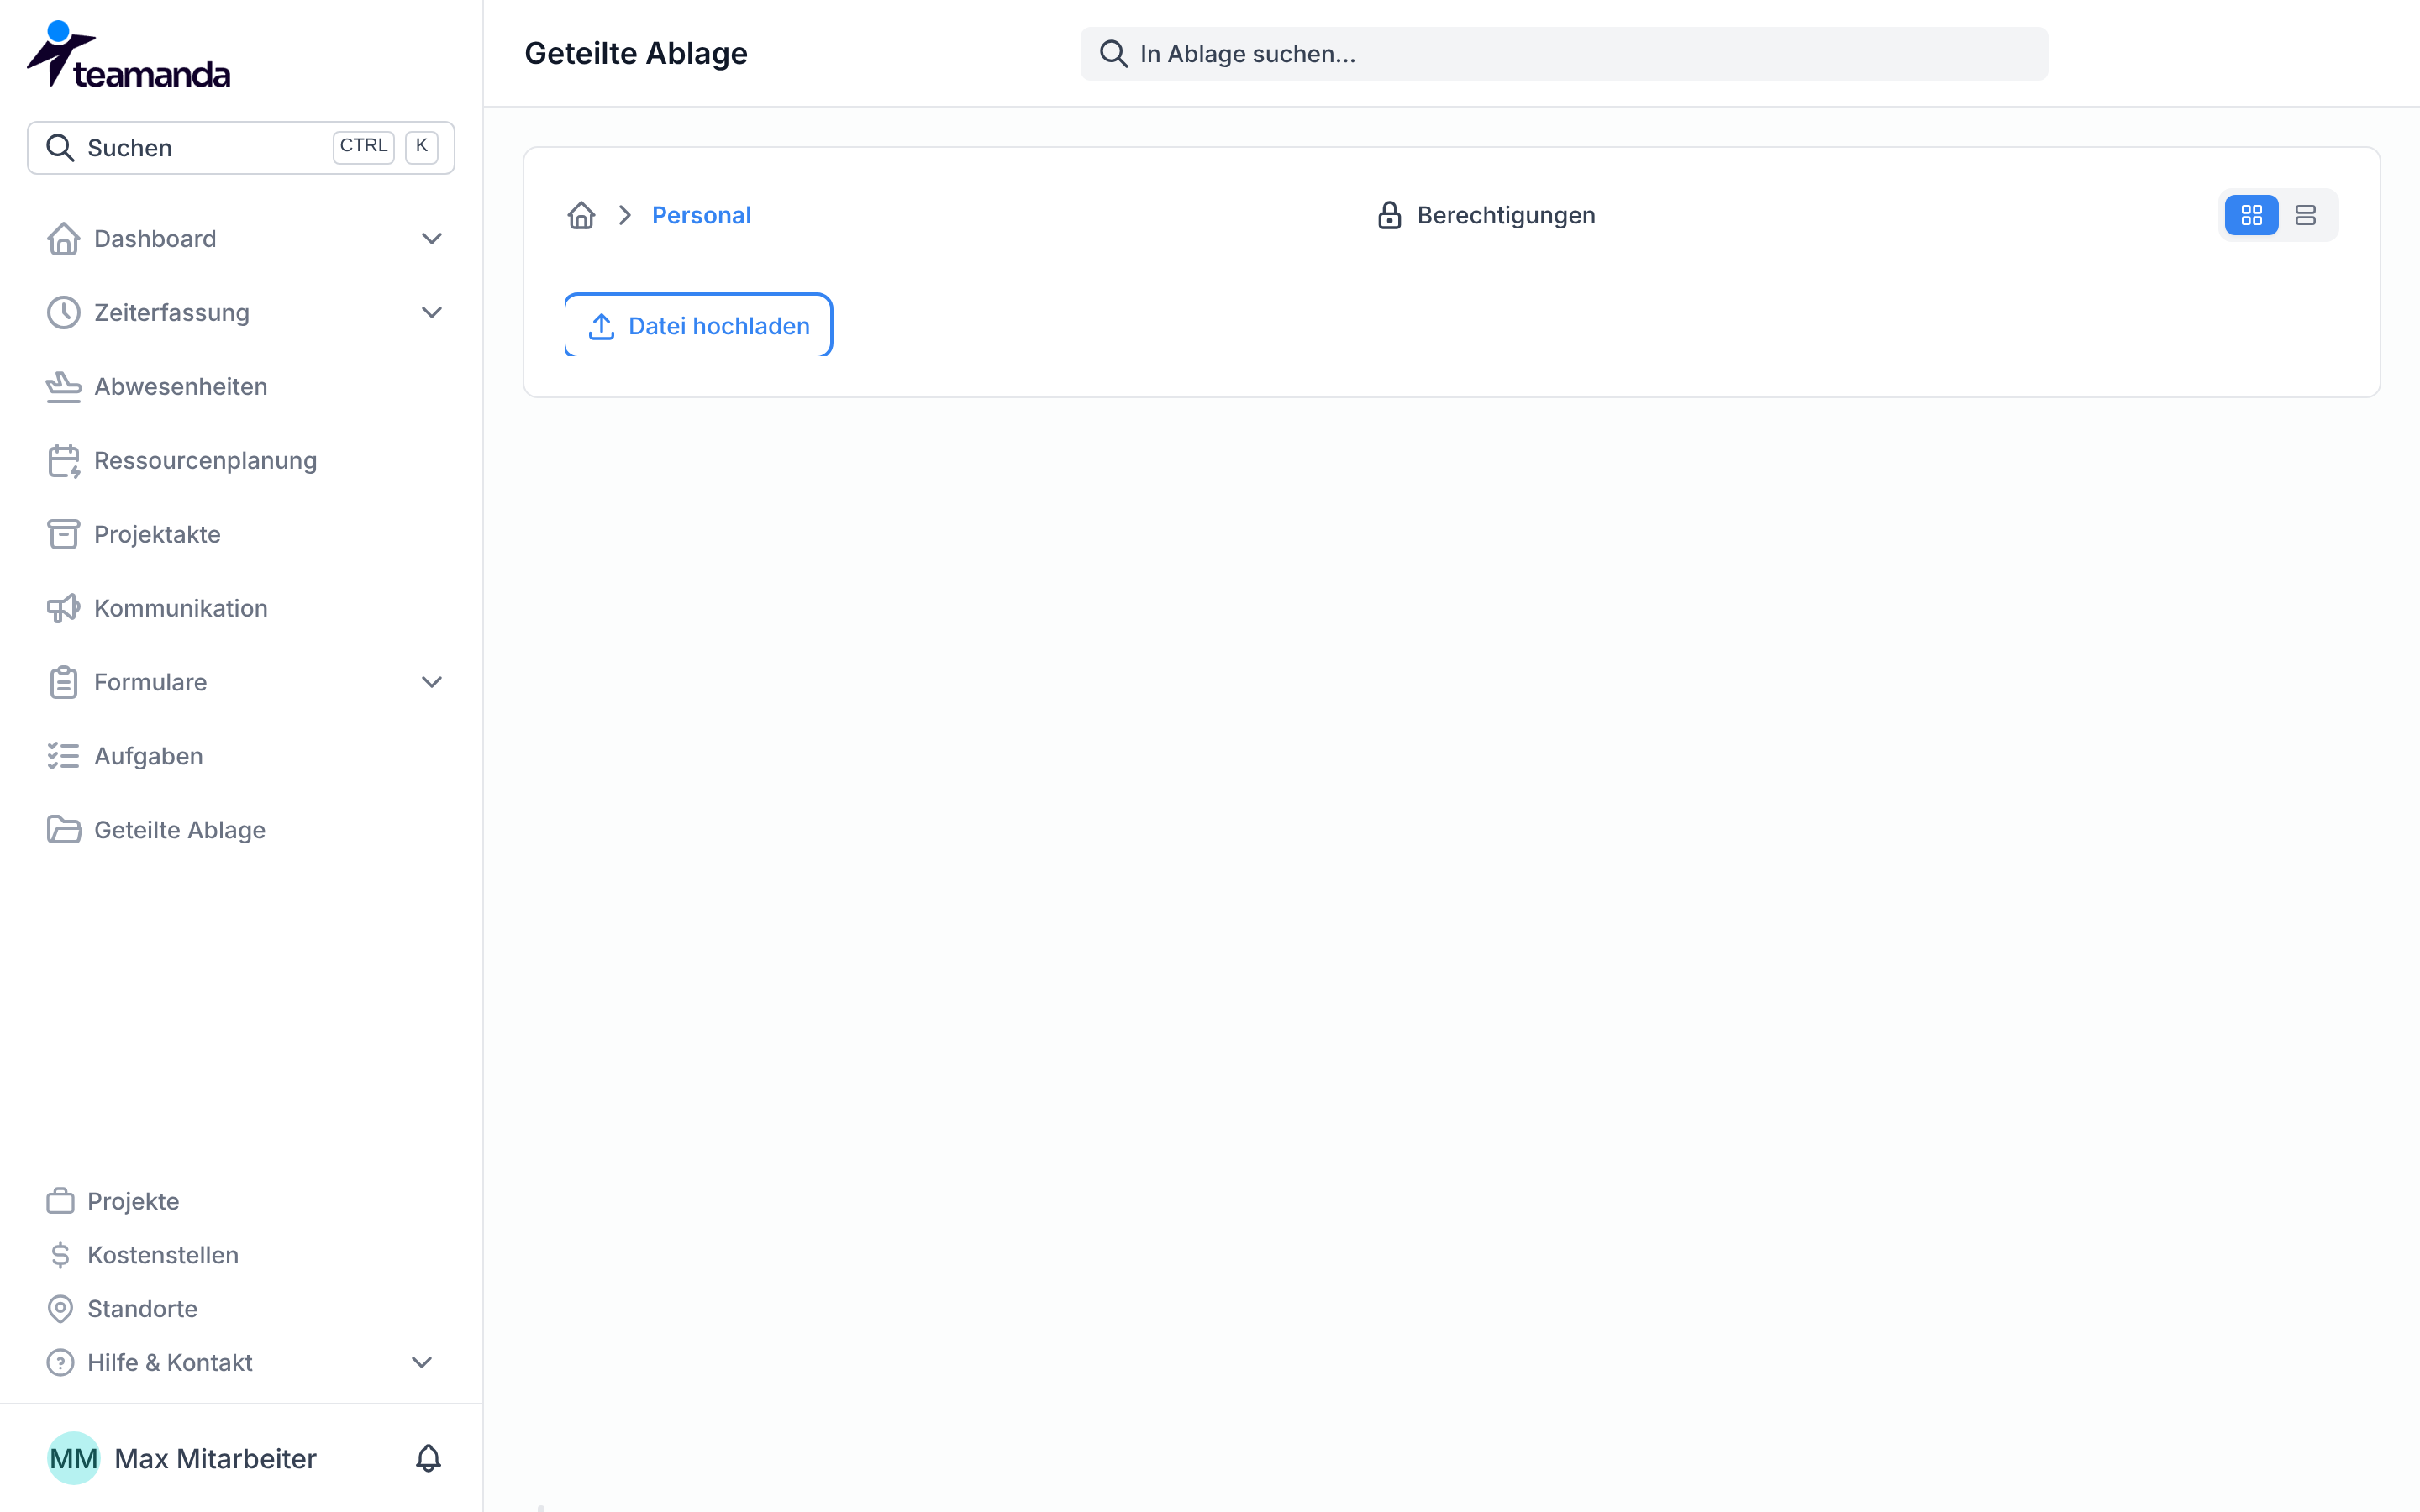Open the sidebar Suchen search box

tap(241, 148)
